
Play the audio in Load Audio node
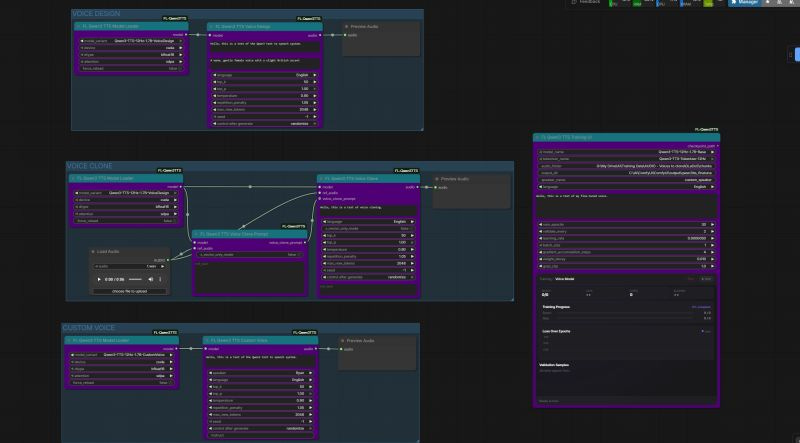(x=98, y=280)
